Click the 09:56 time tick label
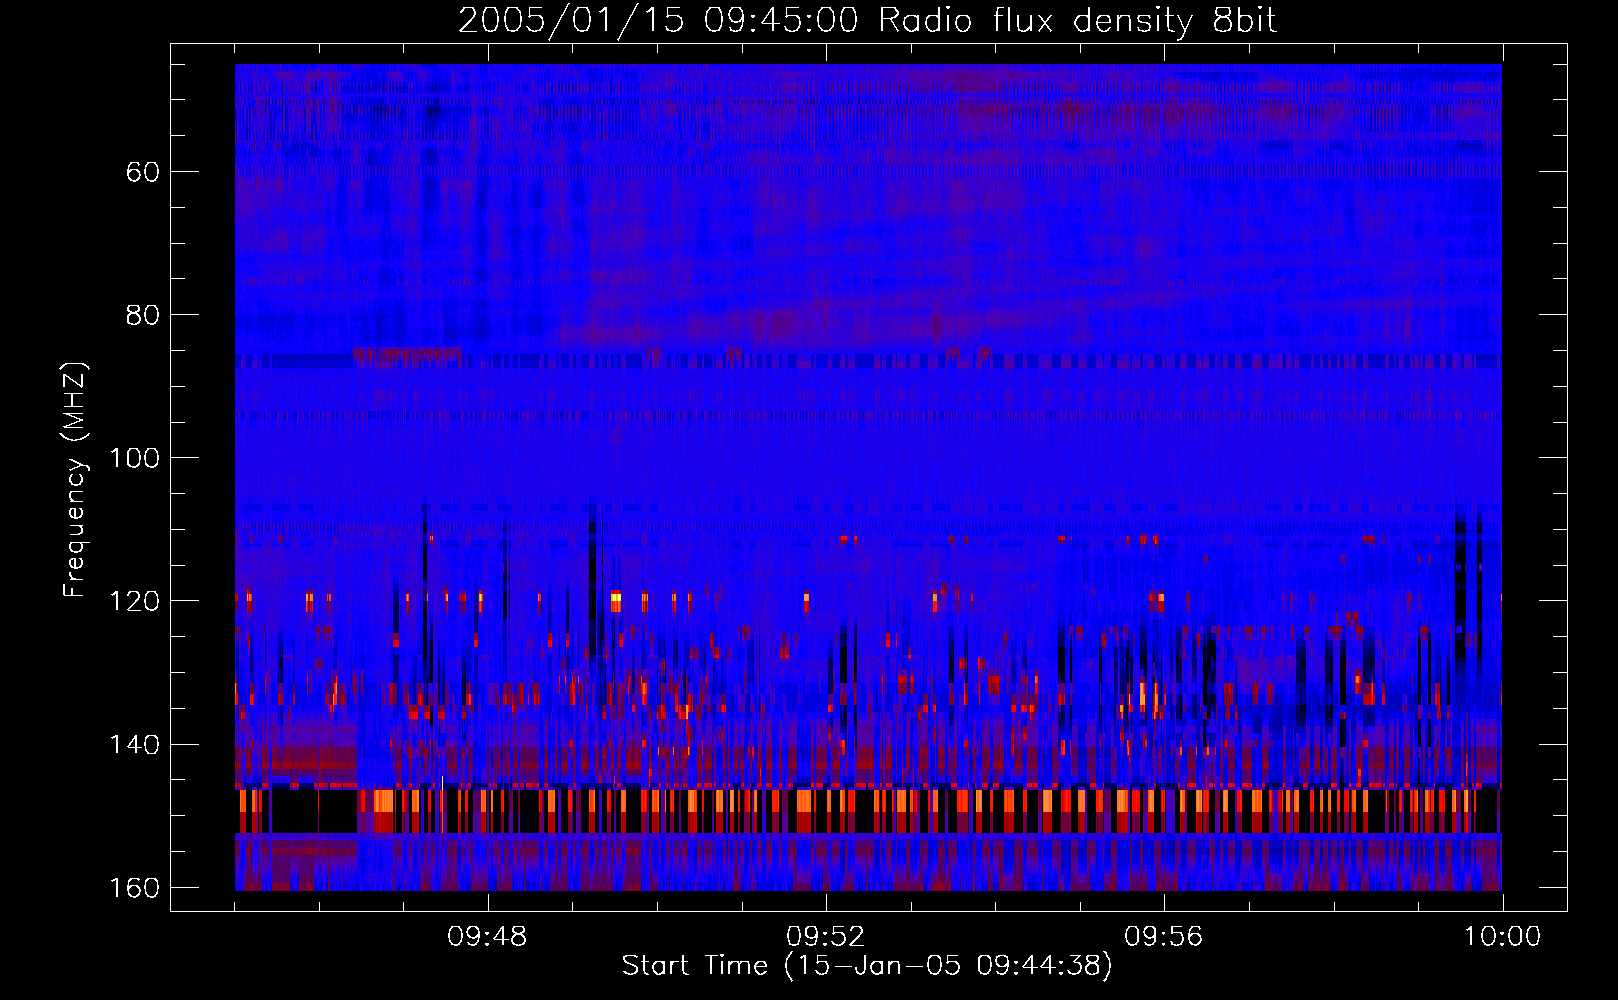The width and height of the screenshot is (1618, 1000). tap(1164, 937)
